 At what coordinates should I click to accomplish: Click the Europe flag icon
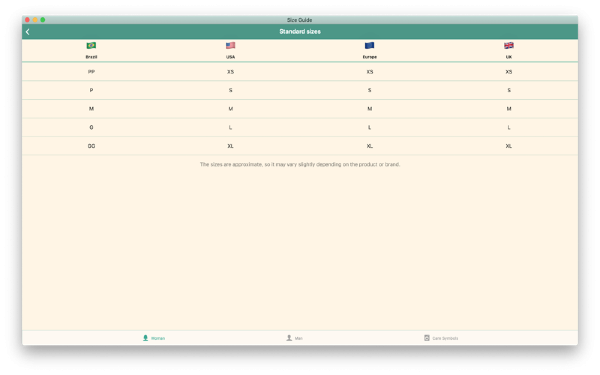tap(369, 46)
